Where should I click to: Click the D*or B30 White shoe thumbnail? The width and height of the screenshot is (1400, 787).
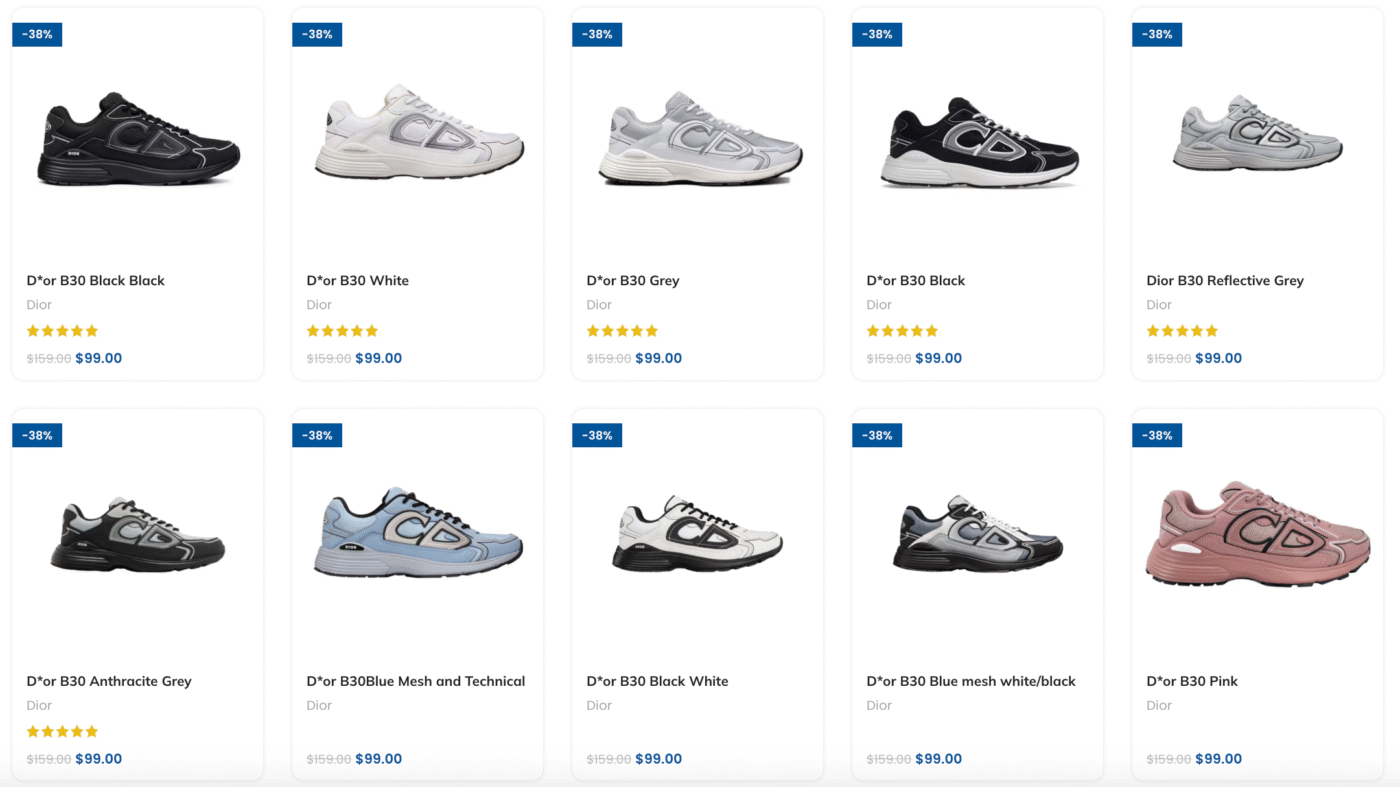419,133
